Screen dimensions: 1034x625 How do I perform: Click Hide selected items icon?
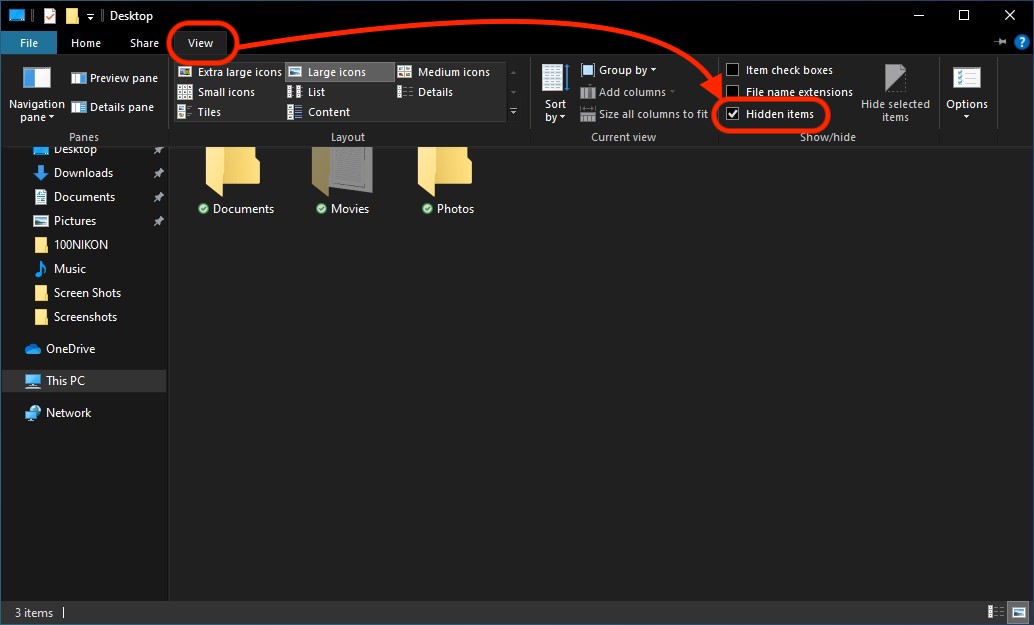tap(895, 78)
